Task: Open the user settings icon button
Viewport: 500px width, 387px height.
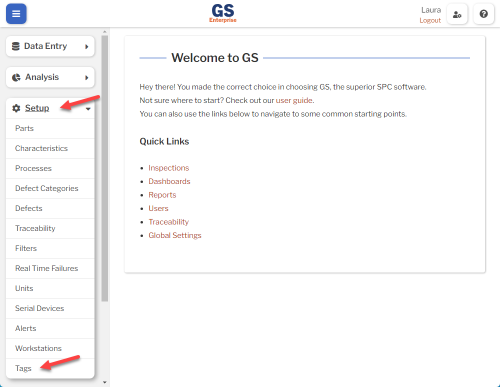Action: pyautogui.click(x=457, y=14)
